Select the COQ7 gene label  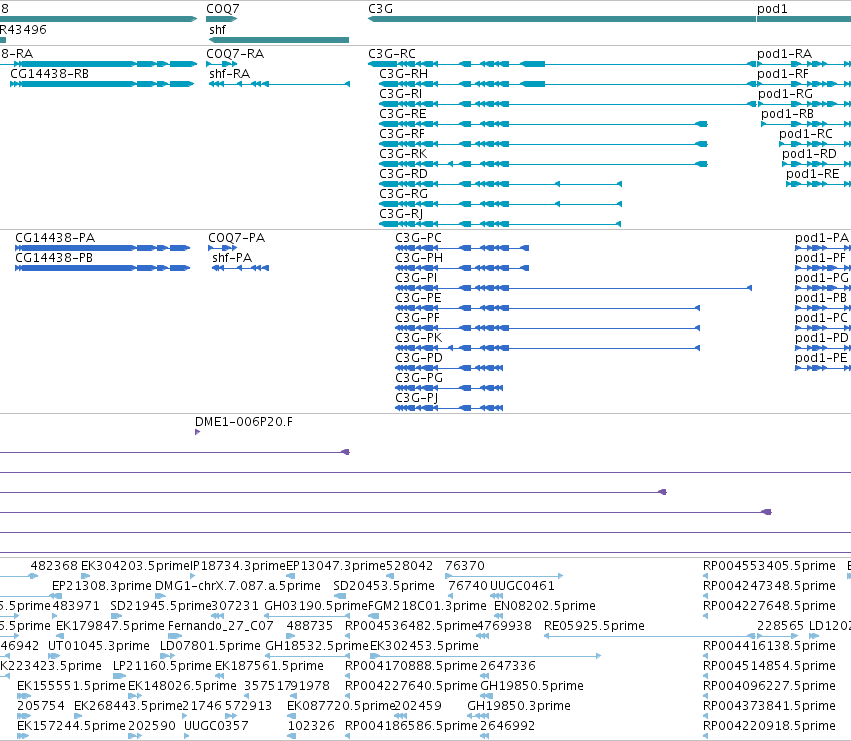point(223,9)
